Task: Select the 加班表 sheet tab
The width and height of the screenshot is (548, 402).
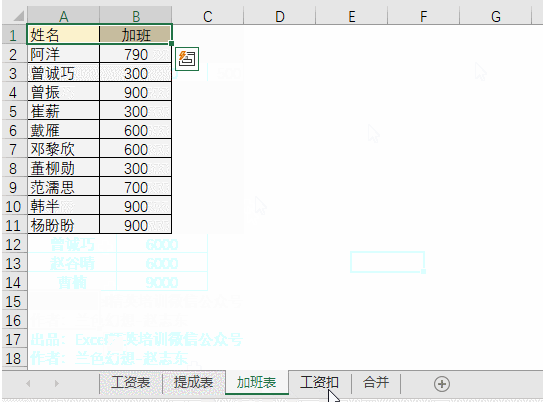Action: coord(257,383)
